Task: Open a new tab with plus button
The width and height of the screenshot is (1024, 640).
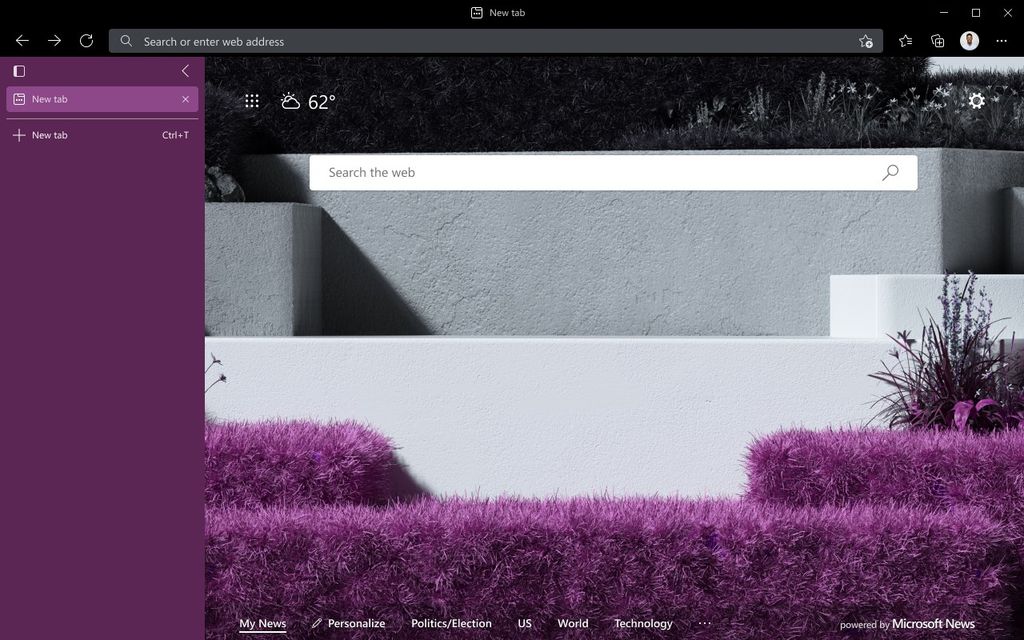Action: (19, 135)
